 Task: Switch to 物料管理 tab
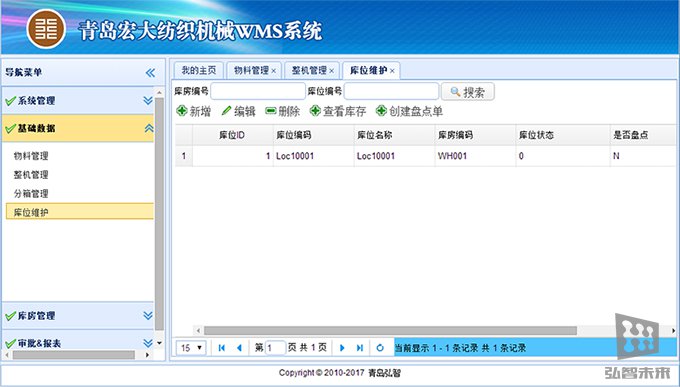click(x=252, y=70)
